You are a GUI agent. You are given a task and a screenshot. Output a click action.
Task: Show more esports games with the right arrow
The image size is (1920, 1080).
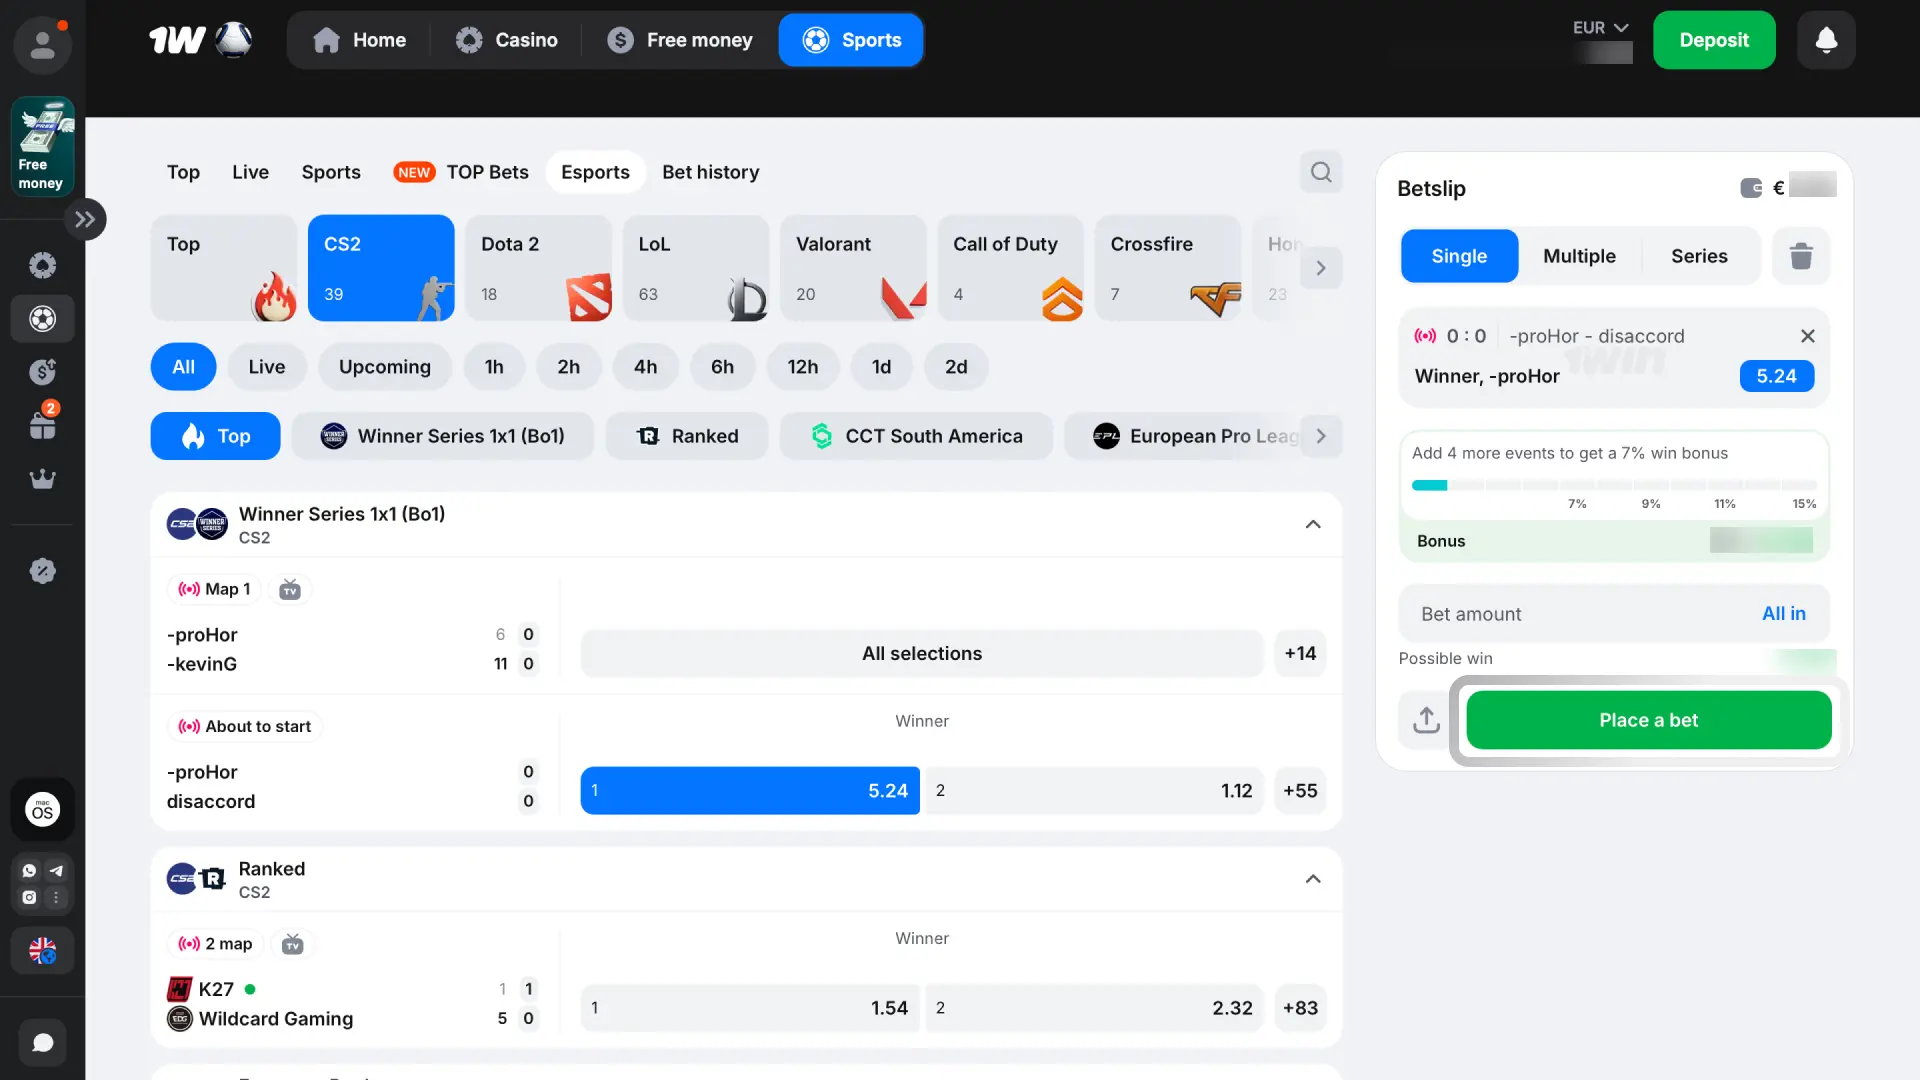point(1321,268)
